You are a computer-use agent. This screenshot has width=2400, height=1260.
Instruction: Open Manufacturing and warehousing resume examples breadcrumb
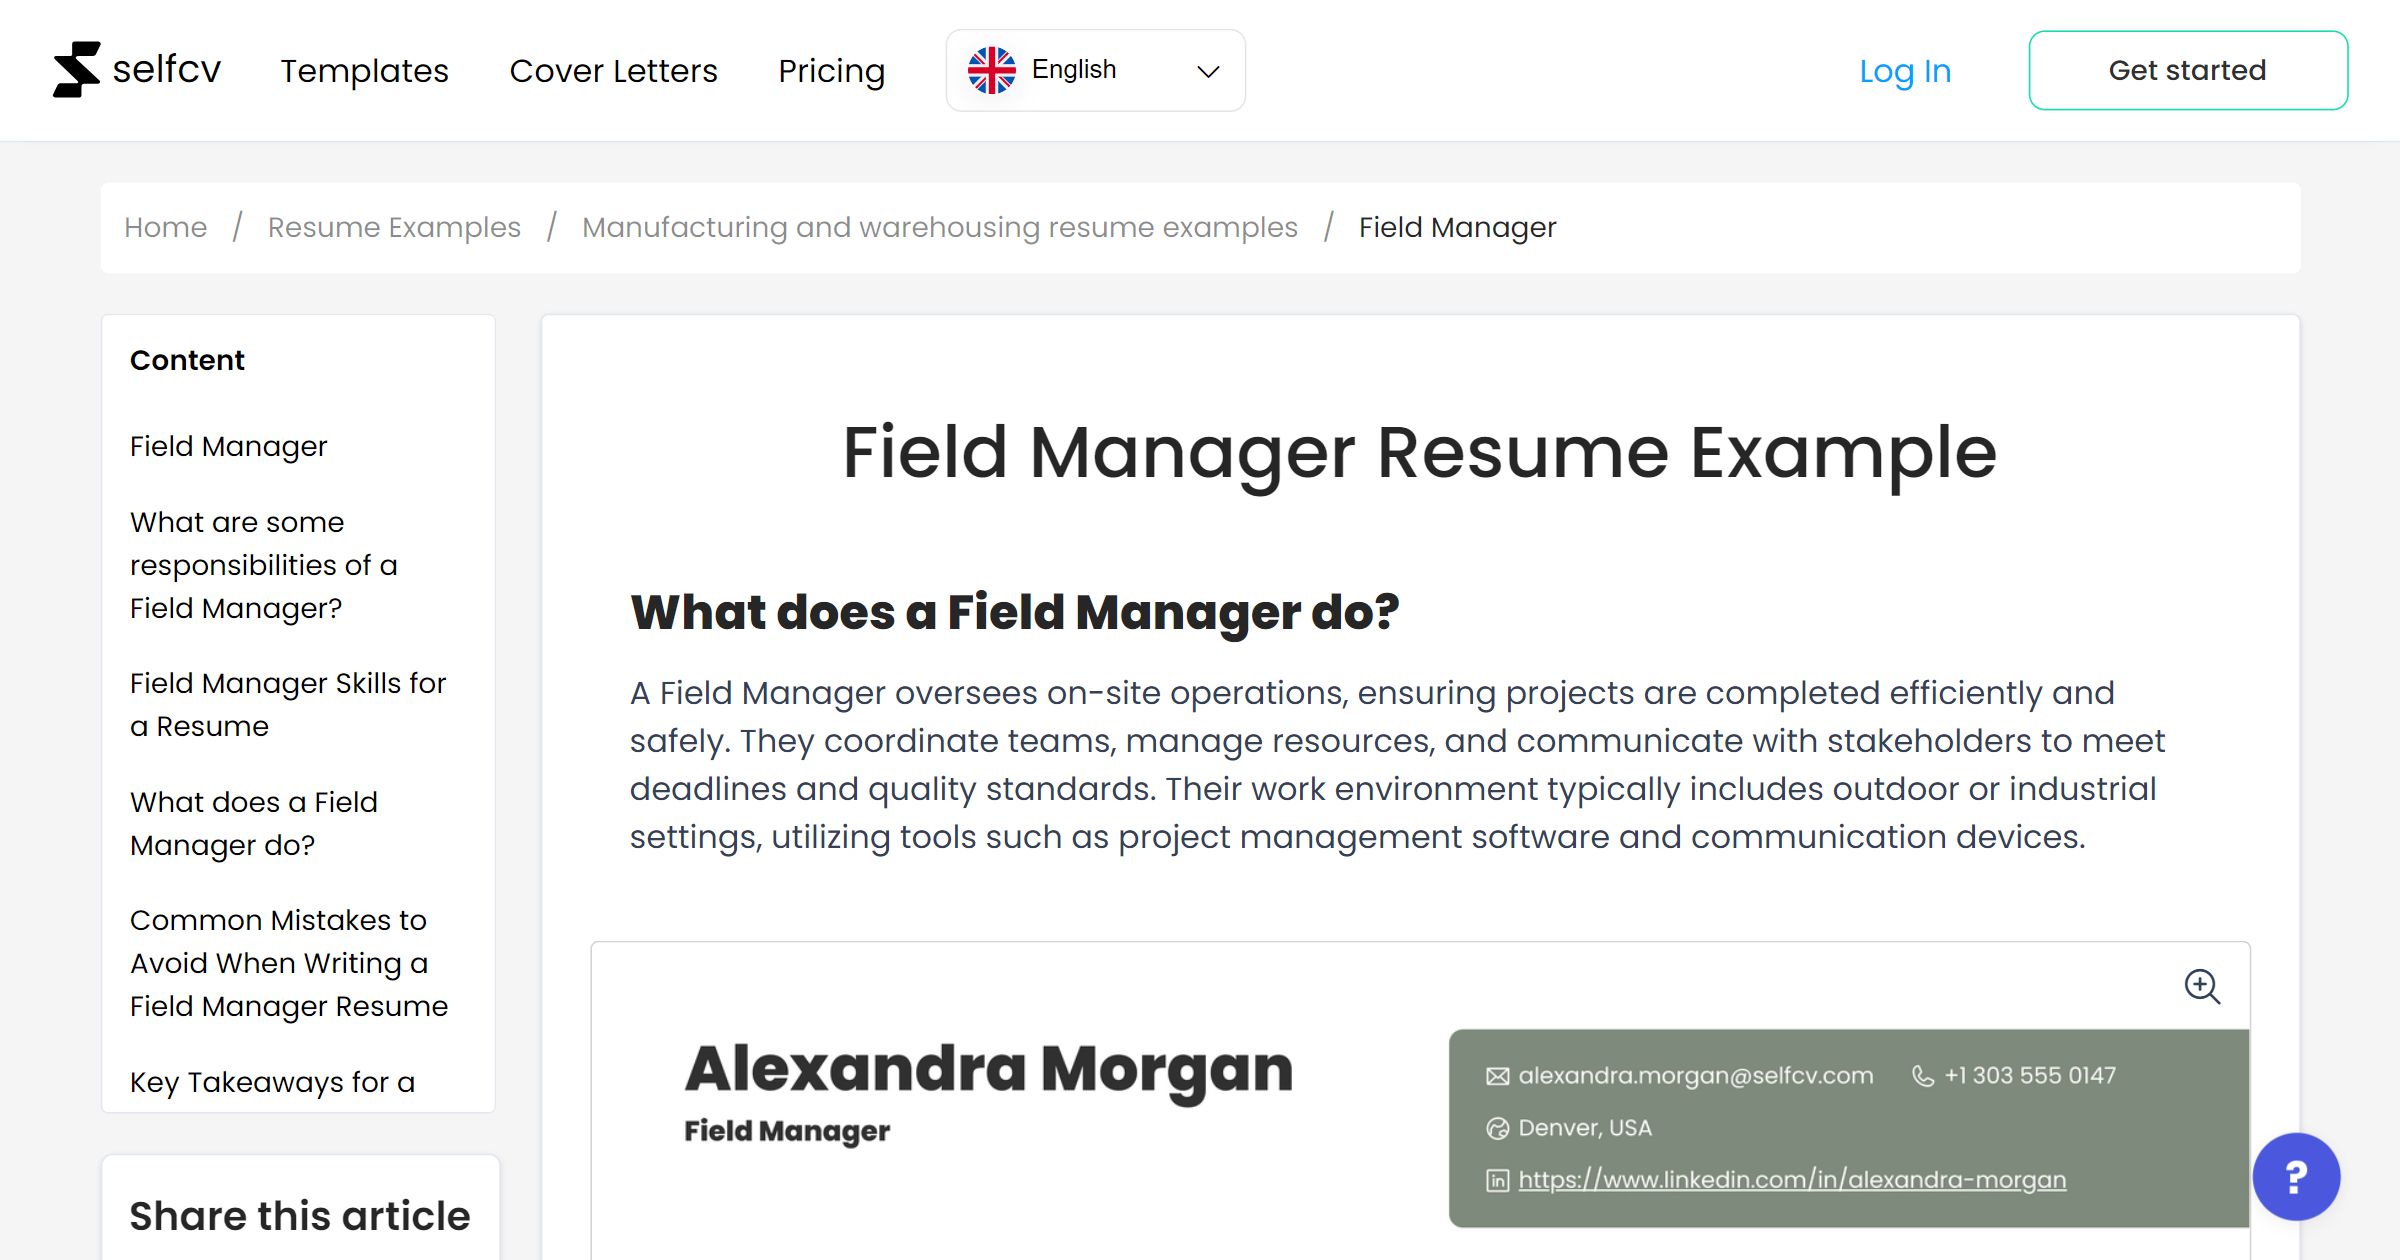point(939,227)
